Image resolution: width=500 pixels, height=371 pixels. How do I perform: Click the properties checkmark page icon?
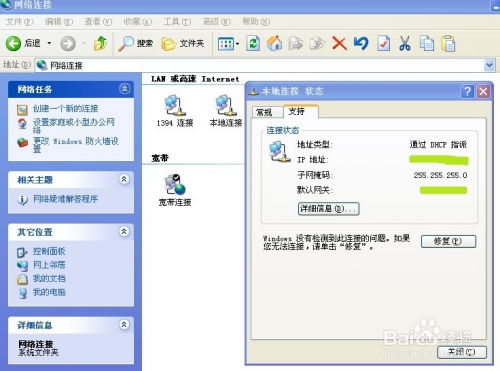click(x=383, y=44)
